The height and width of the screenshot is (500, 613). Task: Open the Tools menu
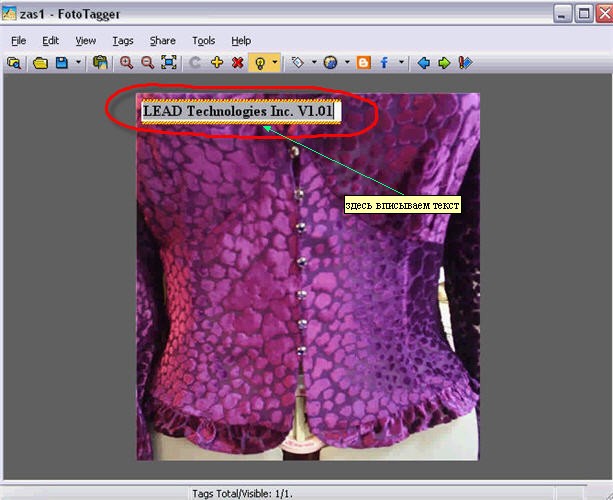(203, 41)
